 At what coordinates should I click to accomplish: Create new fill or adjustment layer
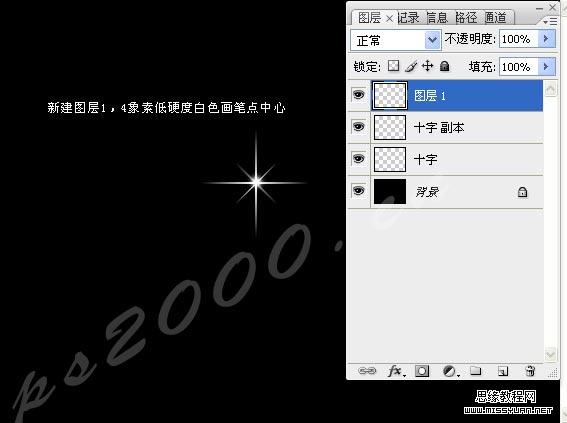[451, 371]
